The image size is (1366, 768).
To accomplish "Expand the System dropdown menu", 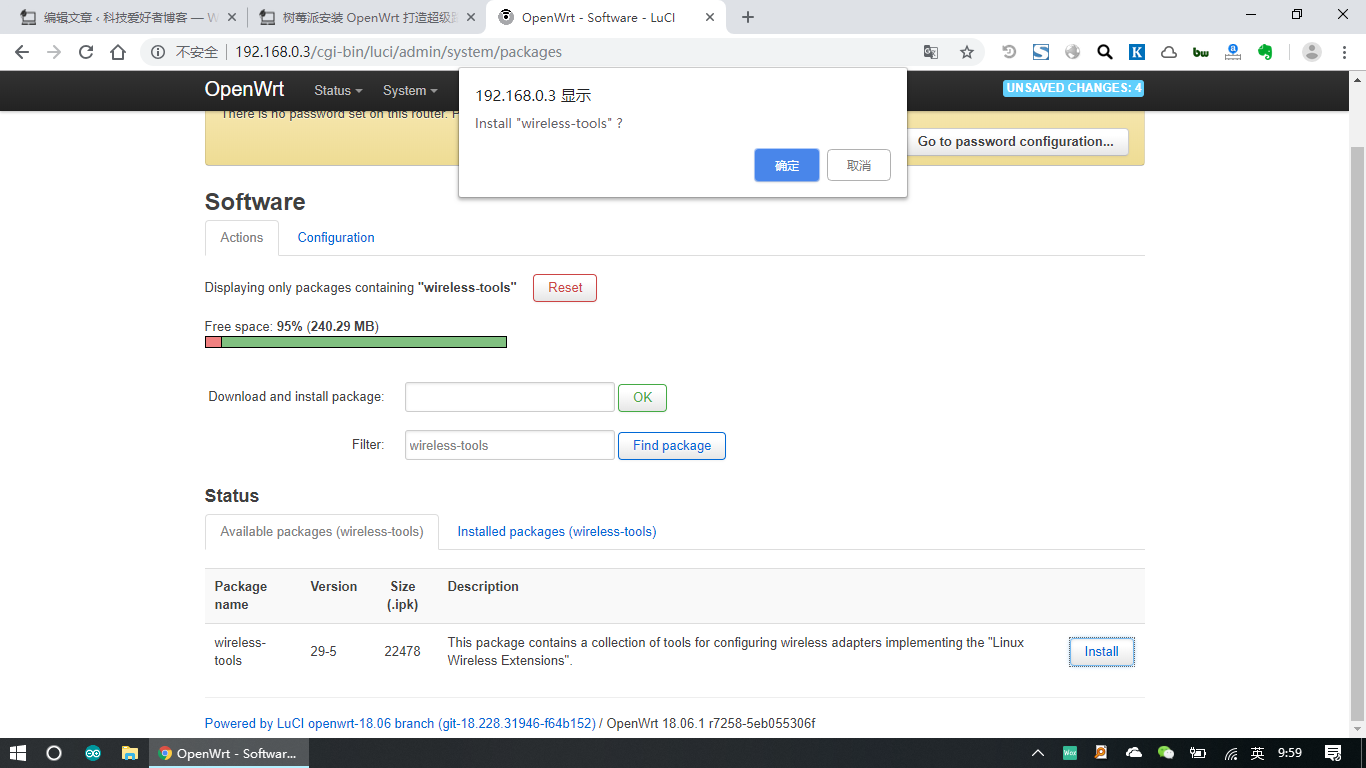I will click(410, 91).
